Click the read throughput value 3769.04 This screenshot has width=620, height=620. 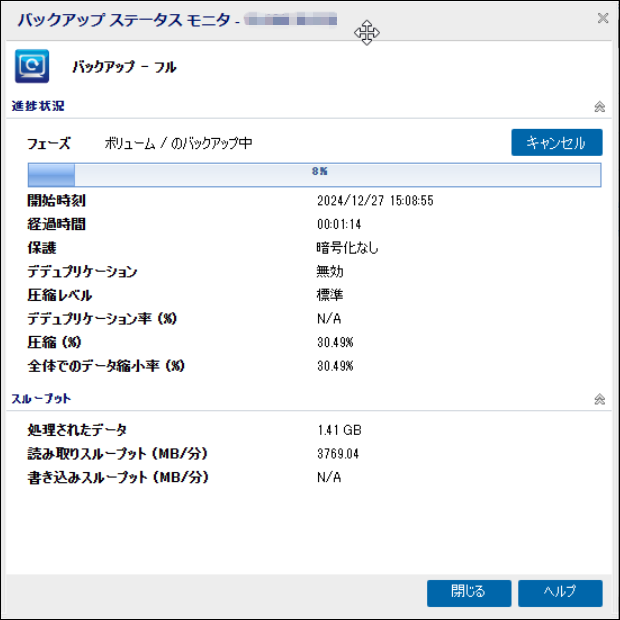tap(338, 454)
